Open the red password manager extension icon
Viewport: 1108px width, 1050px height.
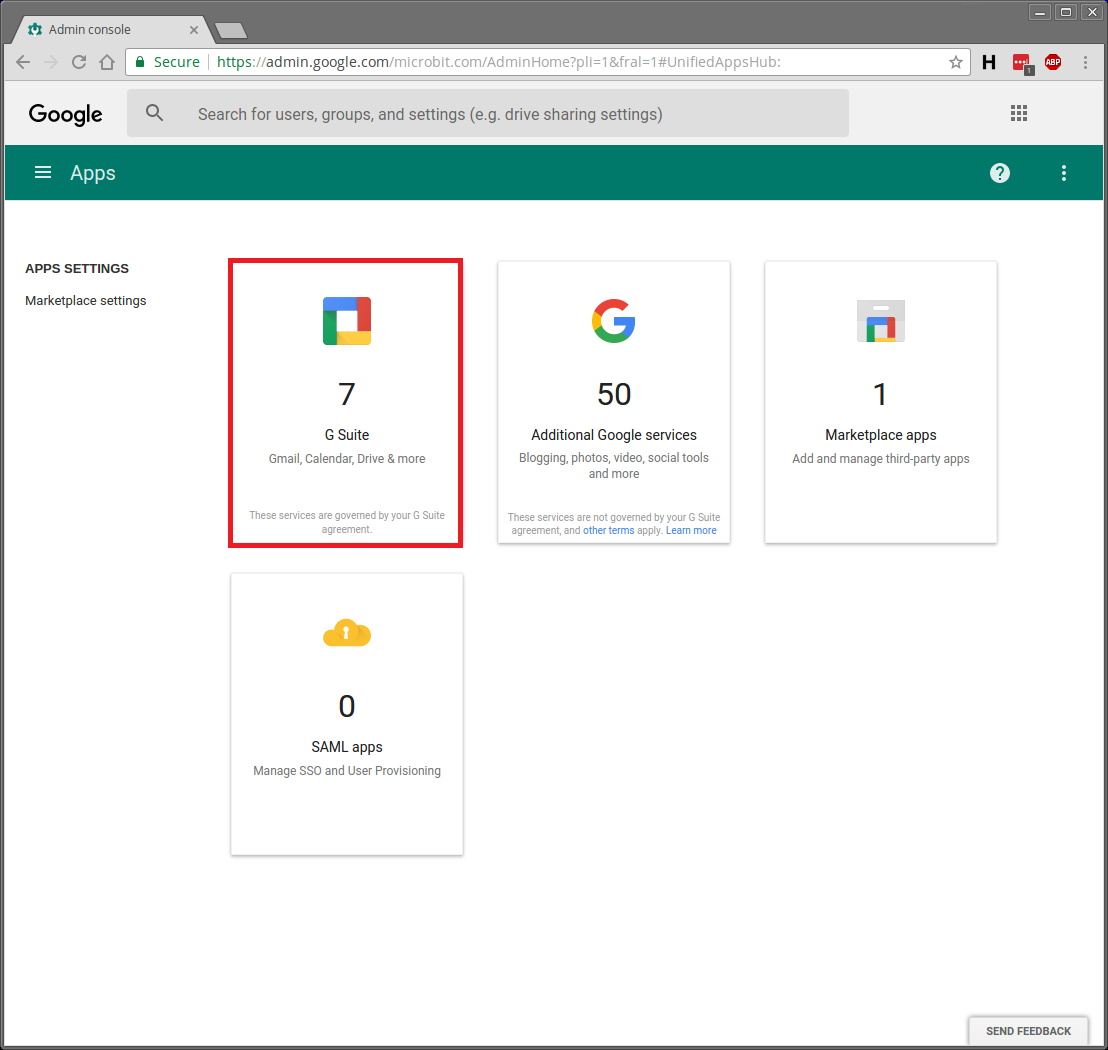1022,64
